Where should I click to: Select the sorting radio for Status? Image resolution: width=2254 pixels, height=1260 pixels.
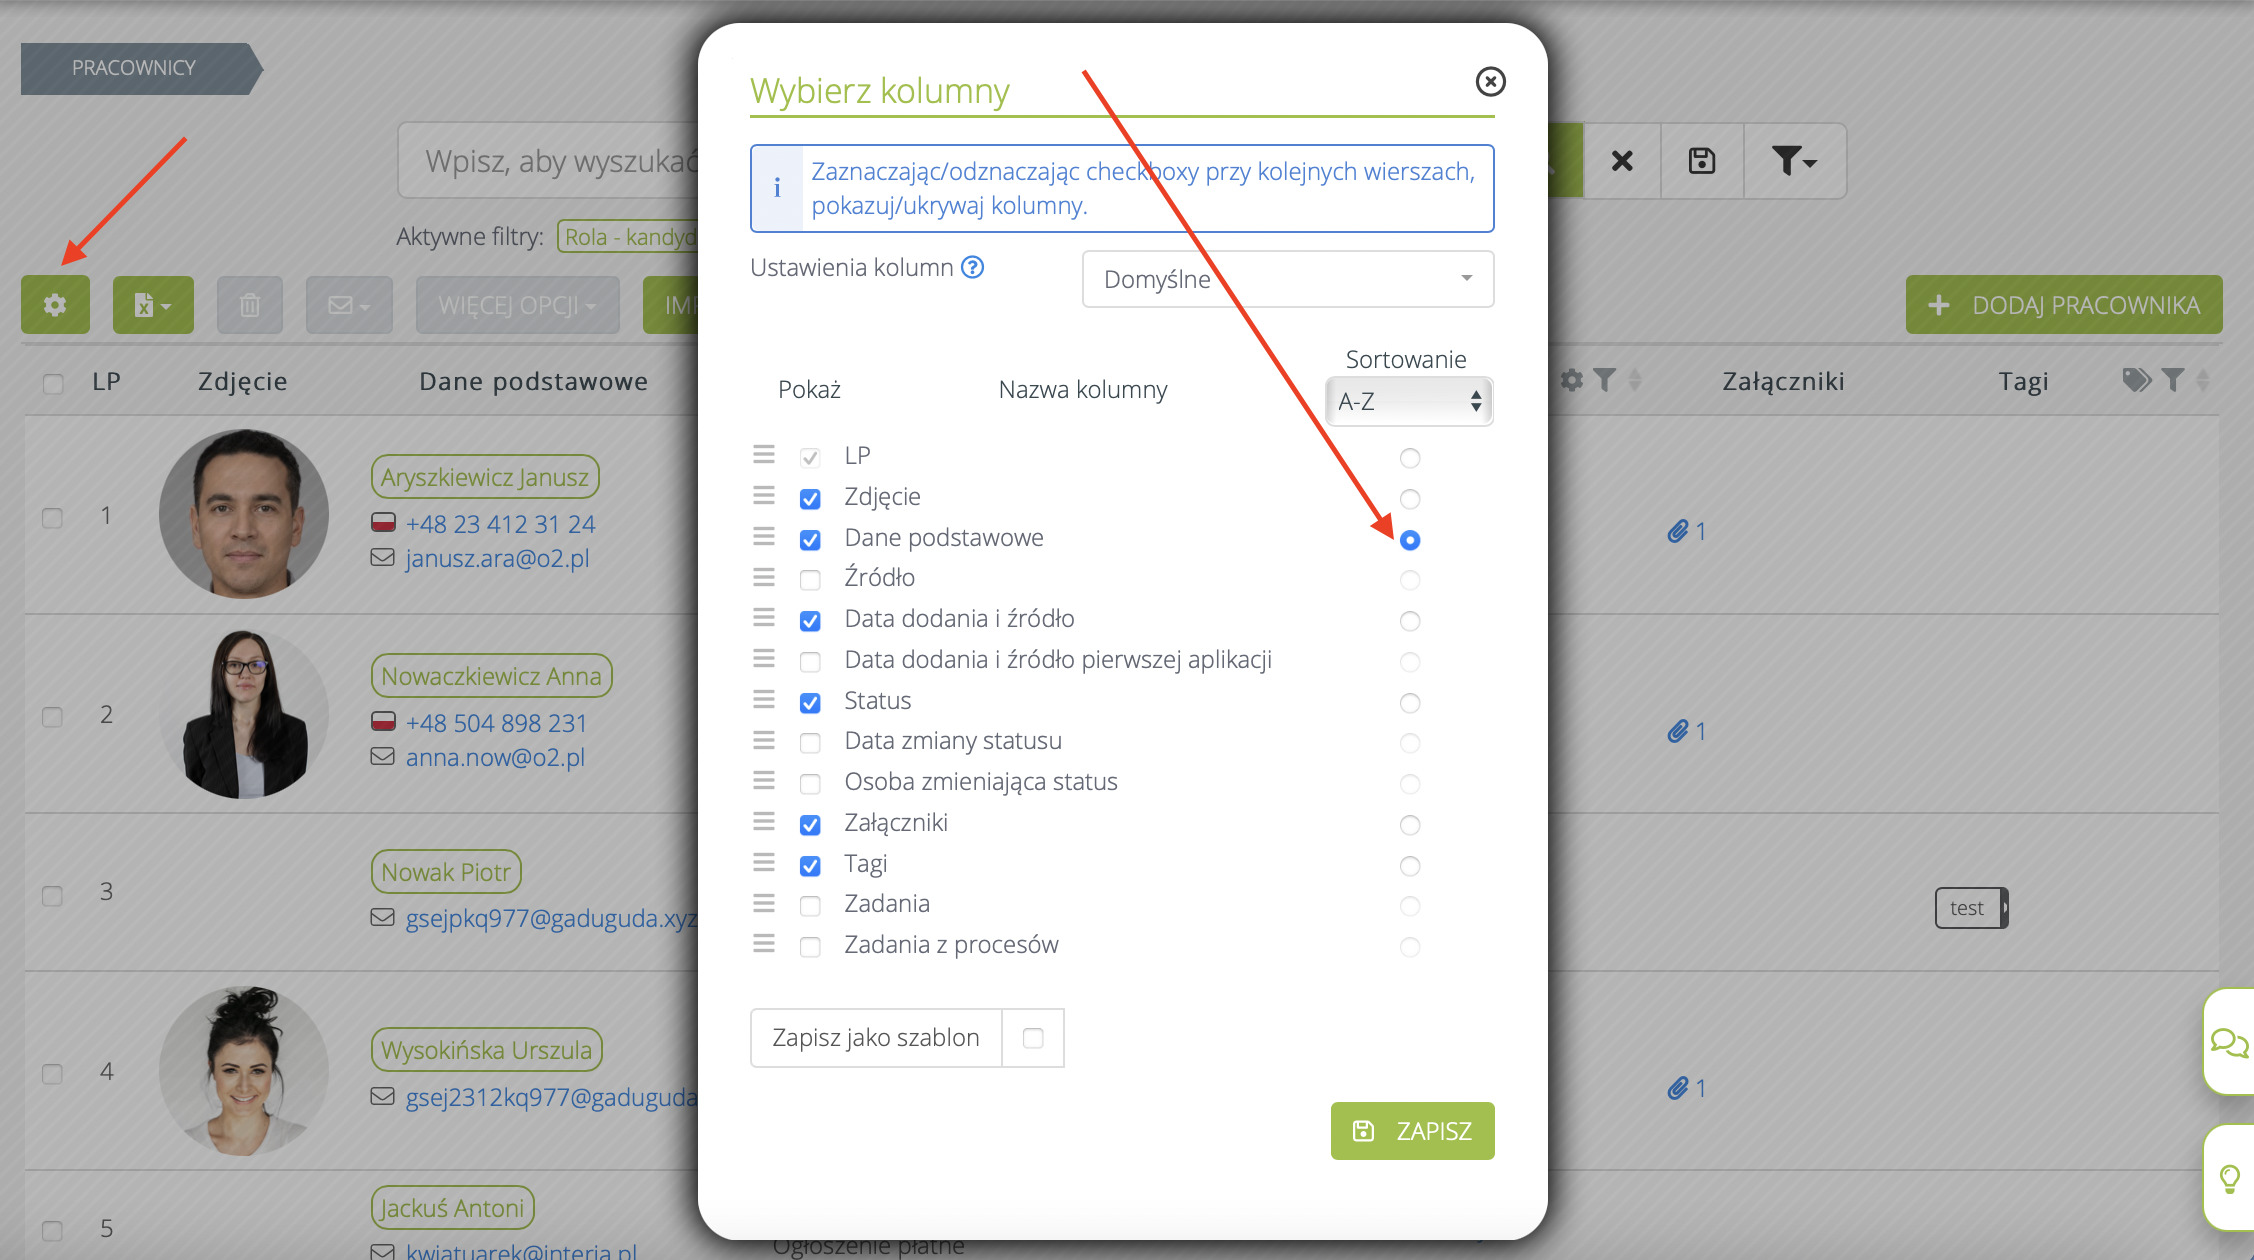pyautogui.click(x=1409, y=703)
